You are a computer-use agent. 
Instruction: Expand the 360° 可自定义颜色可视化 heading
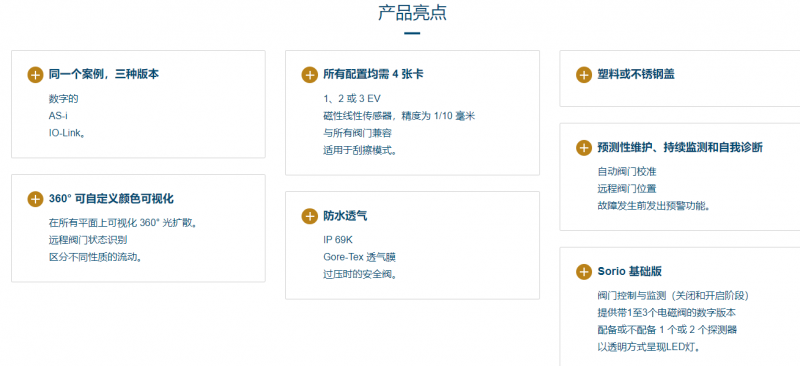tap(111, 199)
